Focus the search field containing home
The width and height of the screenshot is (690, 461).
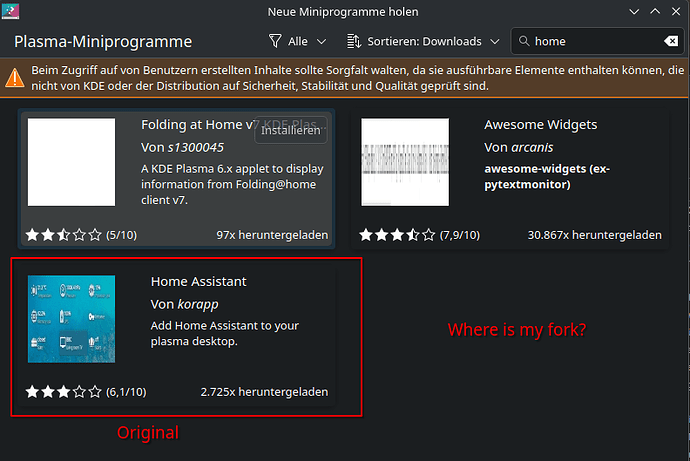(598, 41)
